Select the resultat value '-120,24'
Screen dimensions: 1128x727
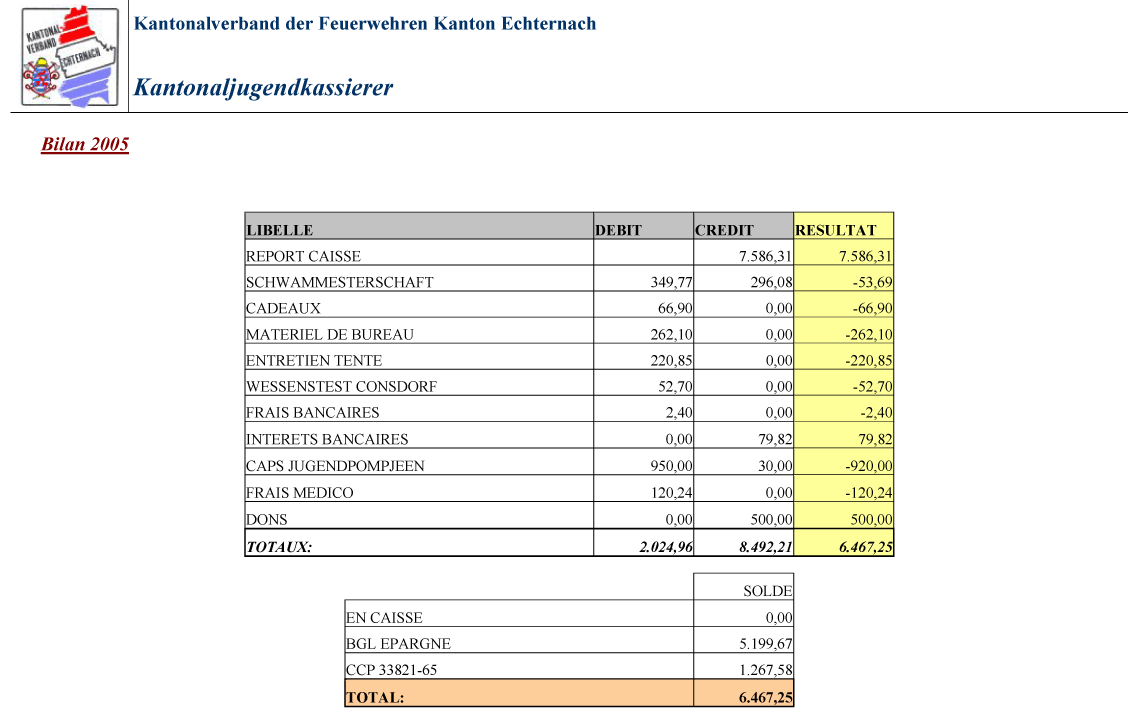(x=869, y=493)
